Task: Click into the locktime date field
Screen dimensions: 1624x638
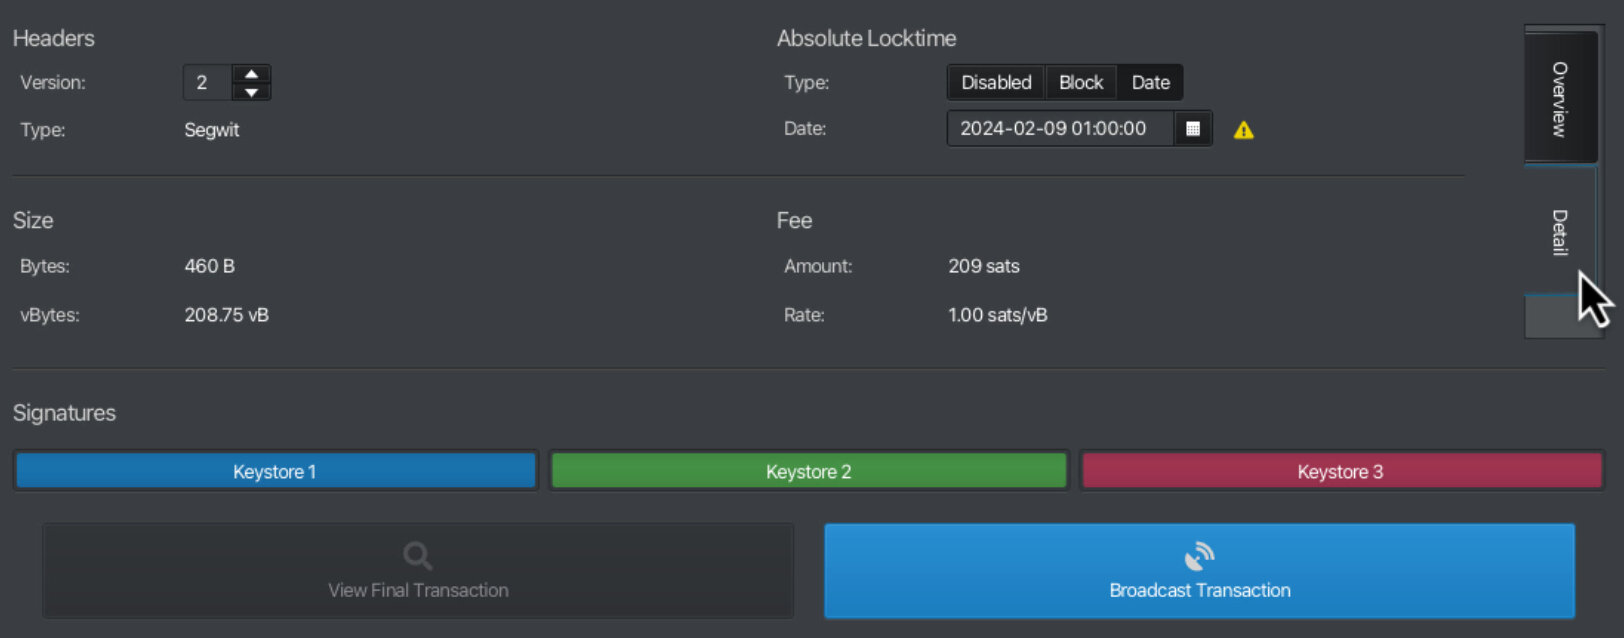Action: (x=1060, y=129)
